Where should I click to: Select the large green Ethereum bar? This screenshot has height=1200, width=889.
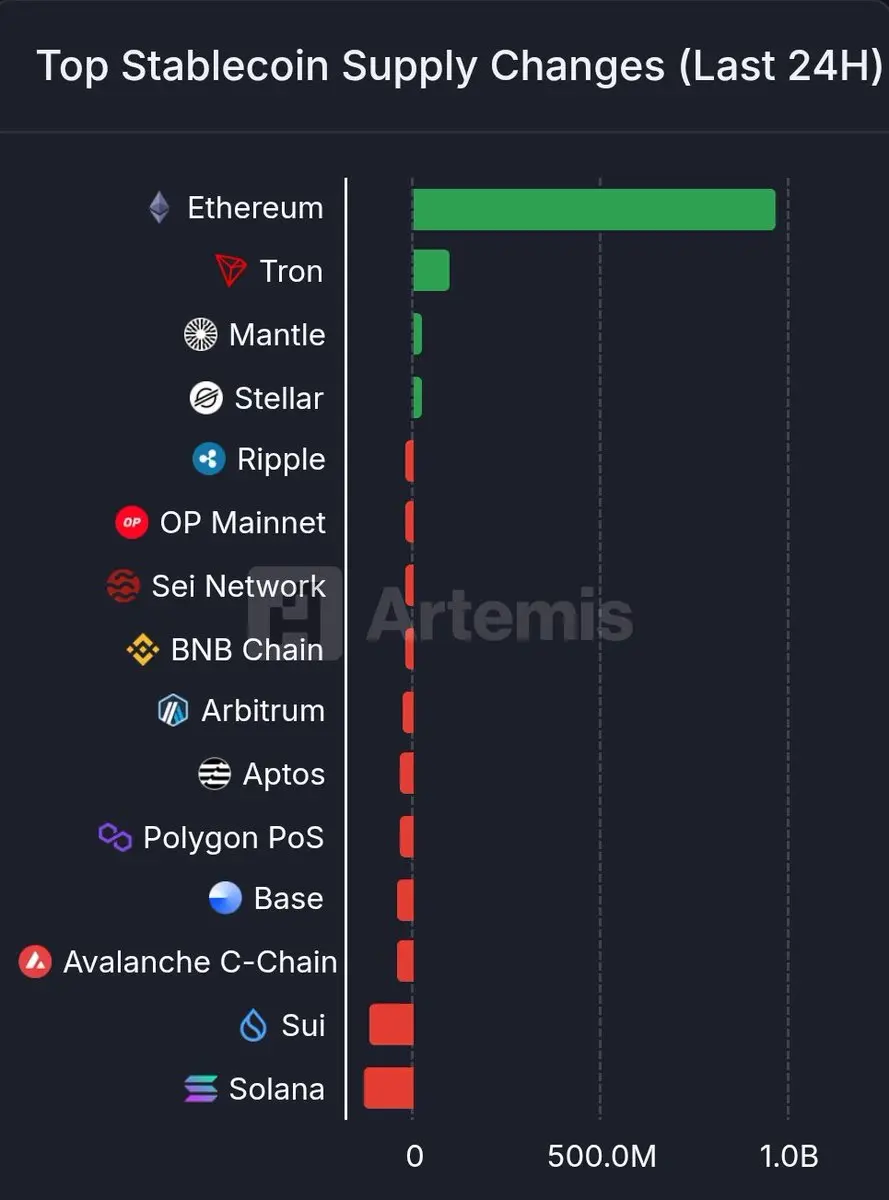click(x=594, y=209)
